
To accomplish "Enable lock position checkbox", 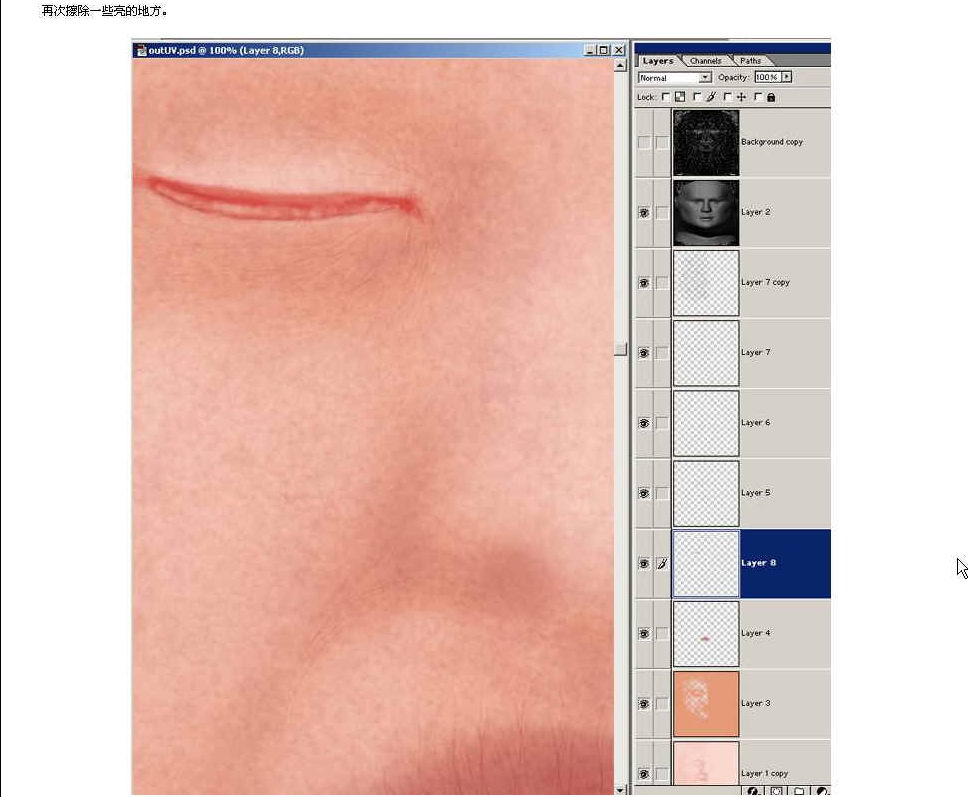I will [x=727, y=97].
